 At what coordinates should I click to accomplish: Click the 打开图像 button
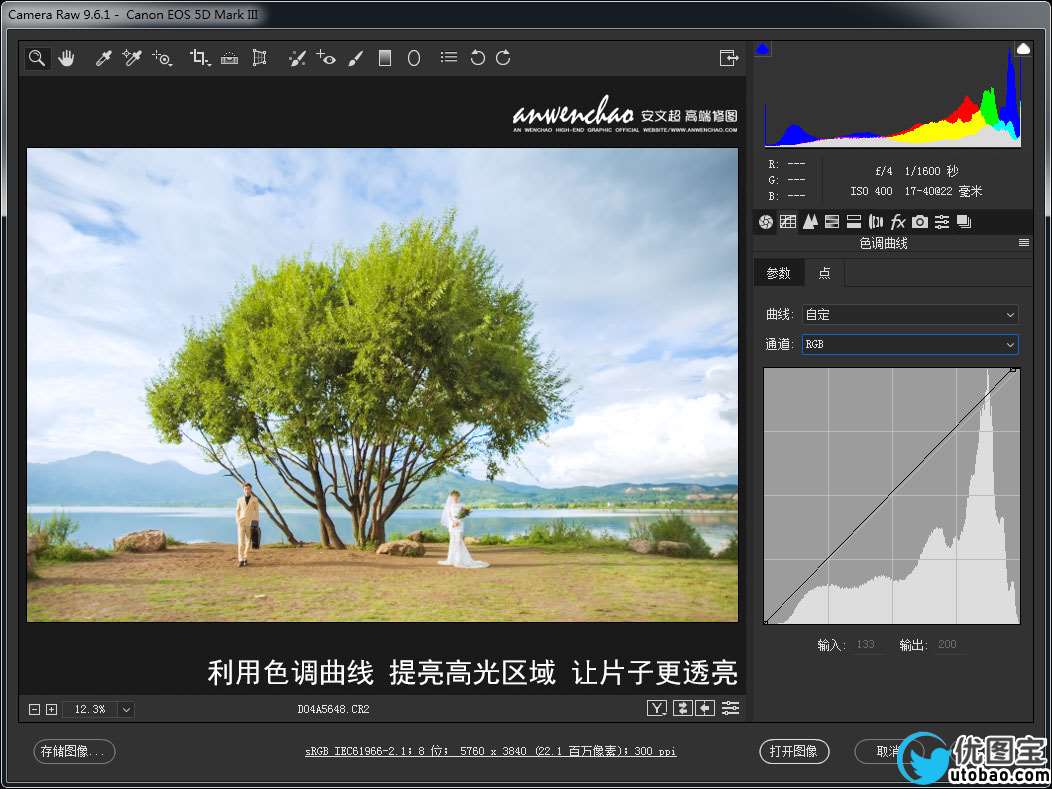(x=794, y=751)
